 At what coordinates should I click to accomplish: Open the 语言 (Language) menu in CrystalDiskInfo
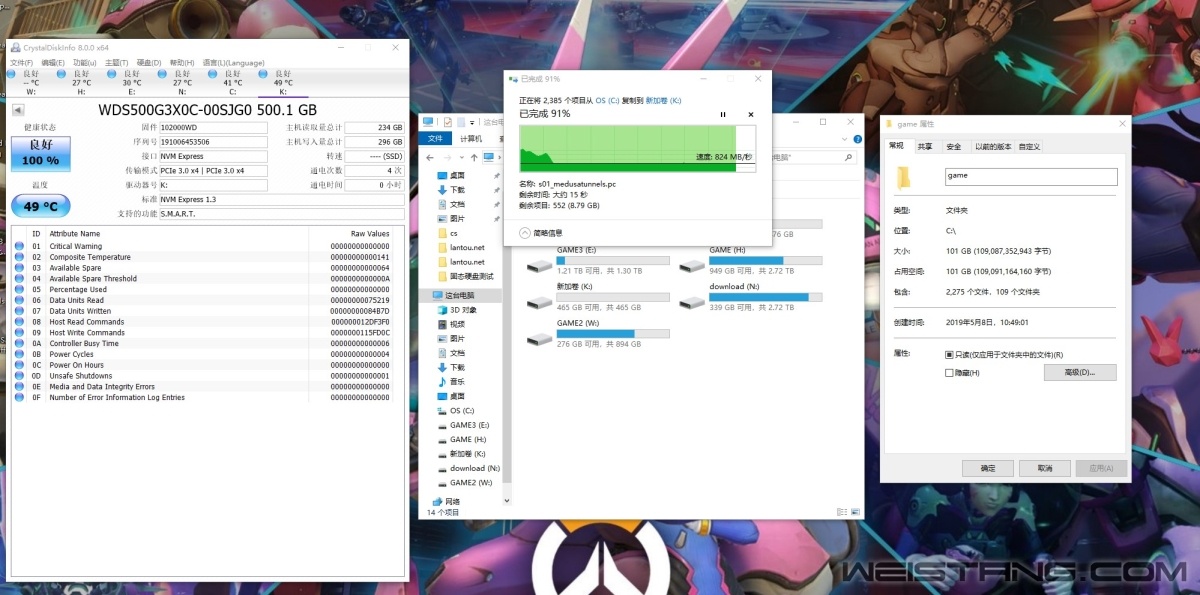(234, 63)
